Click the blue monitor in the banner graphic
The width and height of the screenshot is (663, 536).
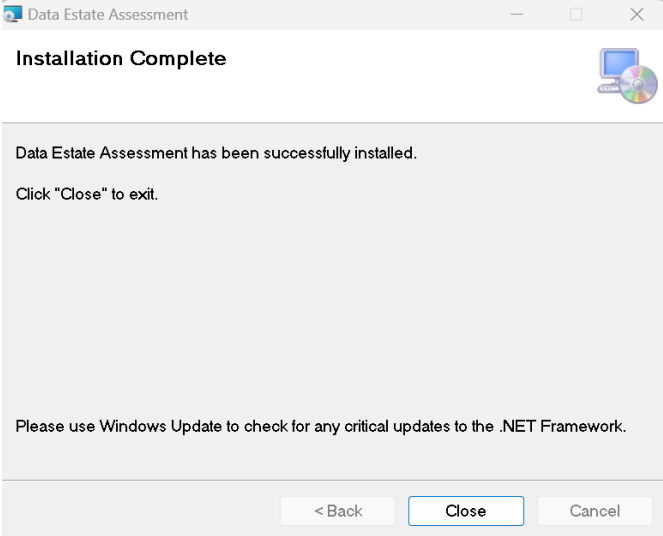(618, 65)
